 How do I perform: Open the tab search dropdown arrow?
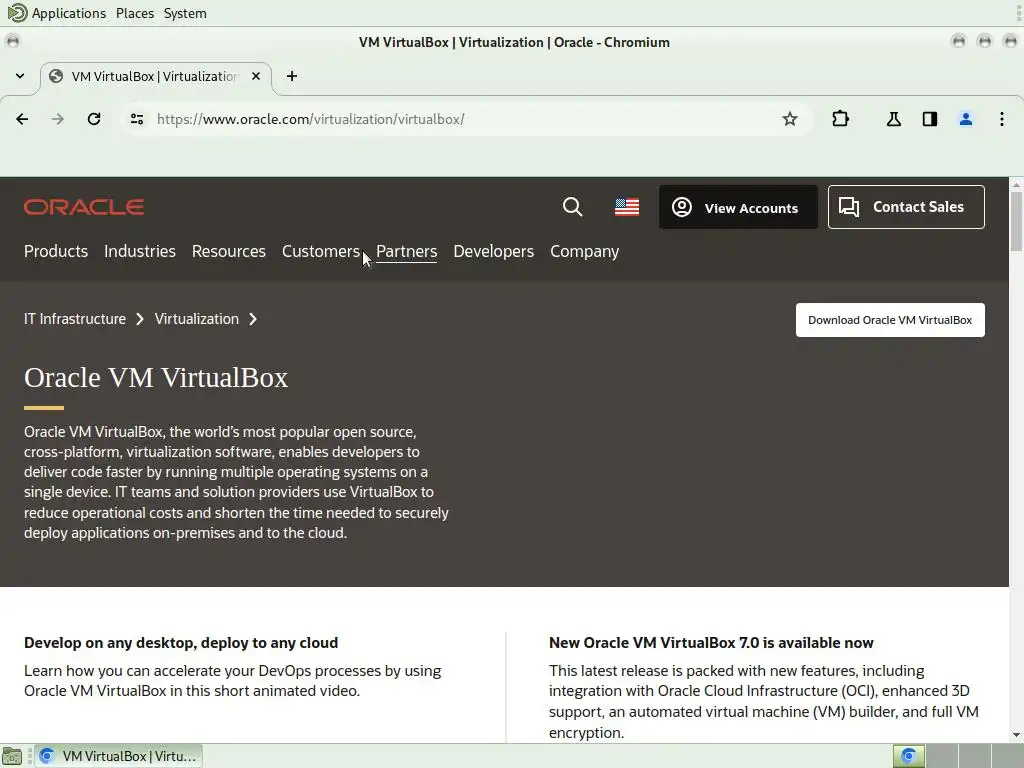[x=20, y=76]
